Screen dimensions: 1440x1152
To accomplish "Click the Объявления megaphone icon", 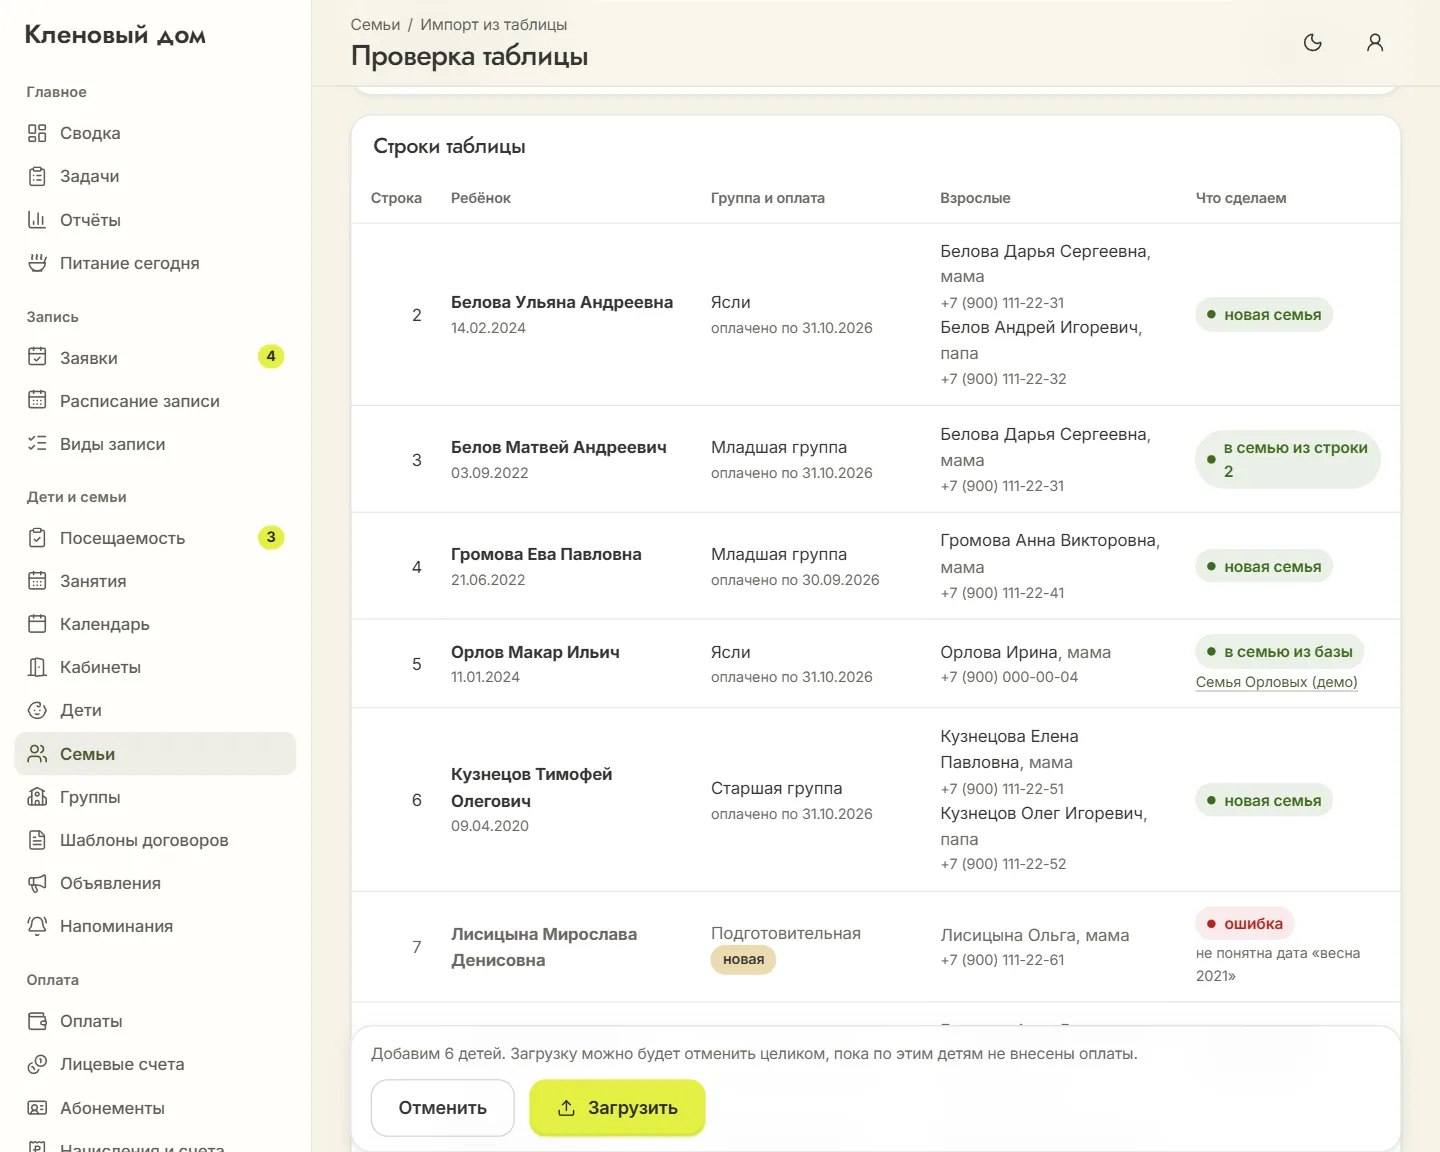I will click(x=37, y=883).
